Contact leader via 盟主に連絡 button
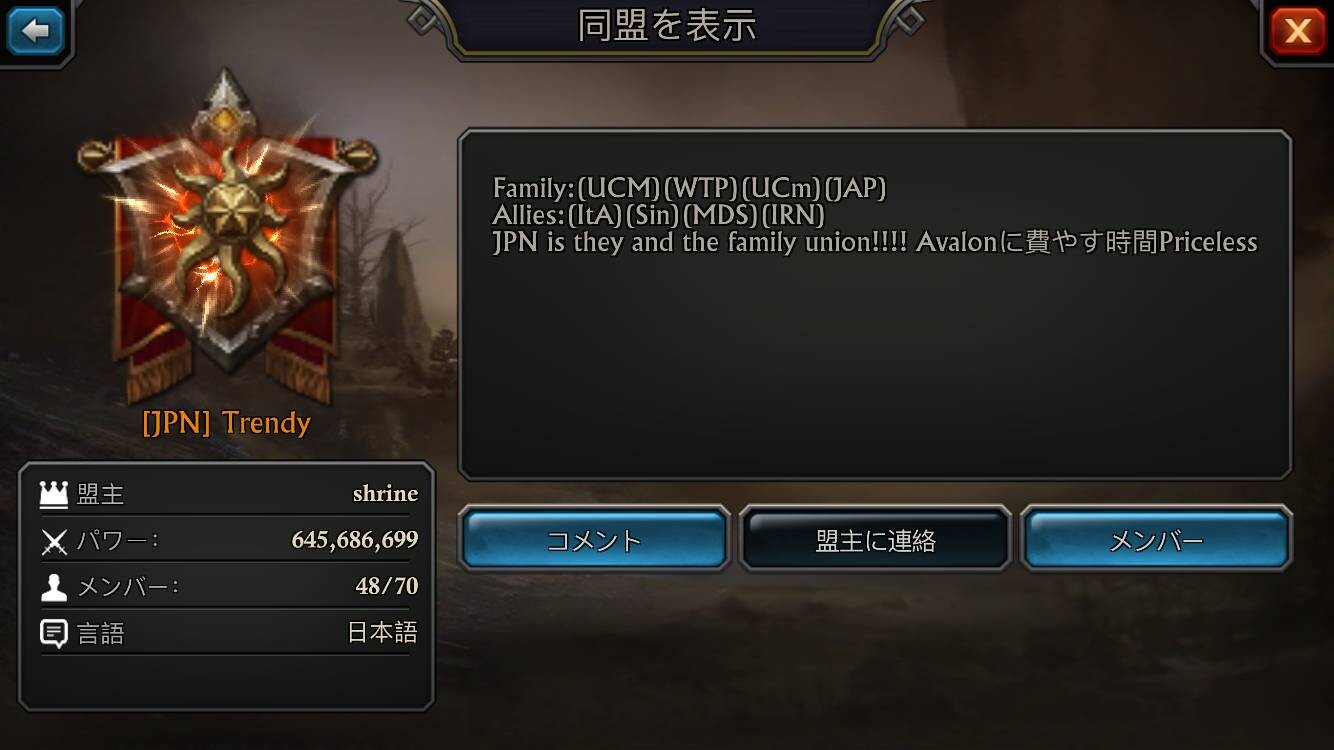The height and width of the screenshot is (750, 1334). (x=875, y=540)
